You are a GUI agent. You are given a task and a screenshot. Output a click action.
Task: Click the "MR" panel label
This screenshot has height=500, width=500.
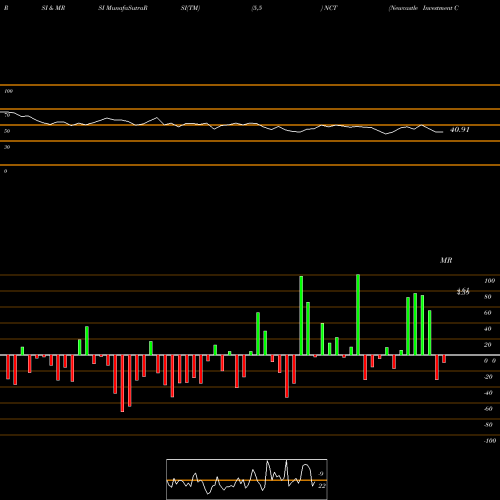coord(446,260)
